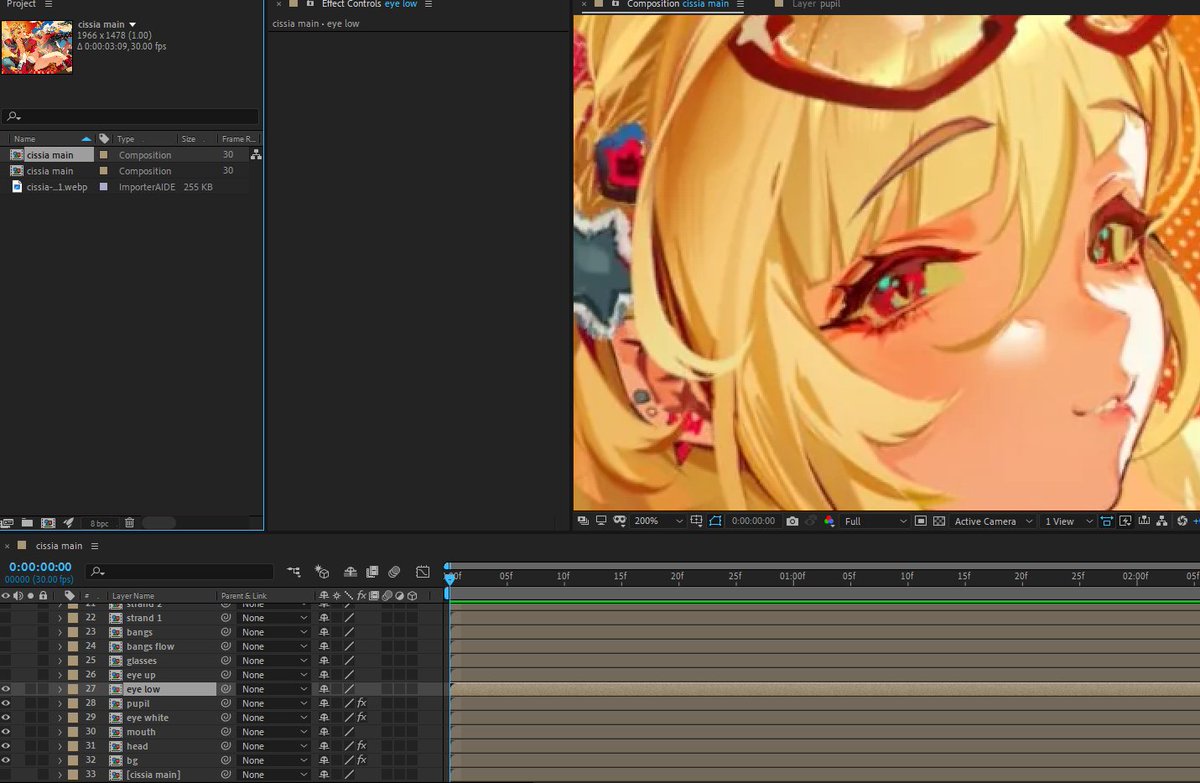
Task: Open grid and guide options icon
Action: [697, 521]
